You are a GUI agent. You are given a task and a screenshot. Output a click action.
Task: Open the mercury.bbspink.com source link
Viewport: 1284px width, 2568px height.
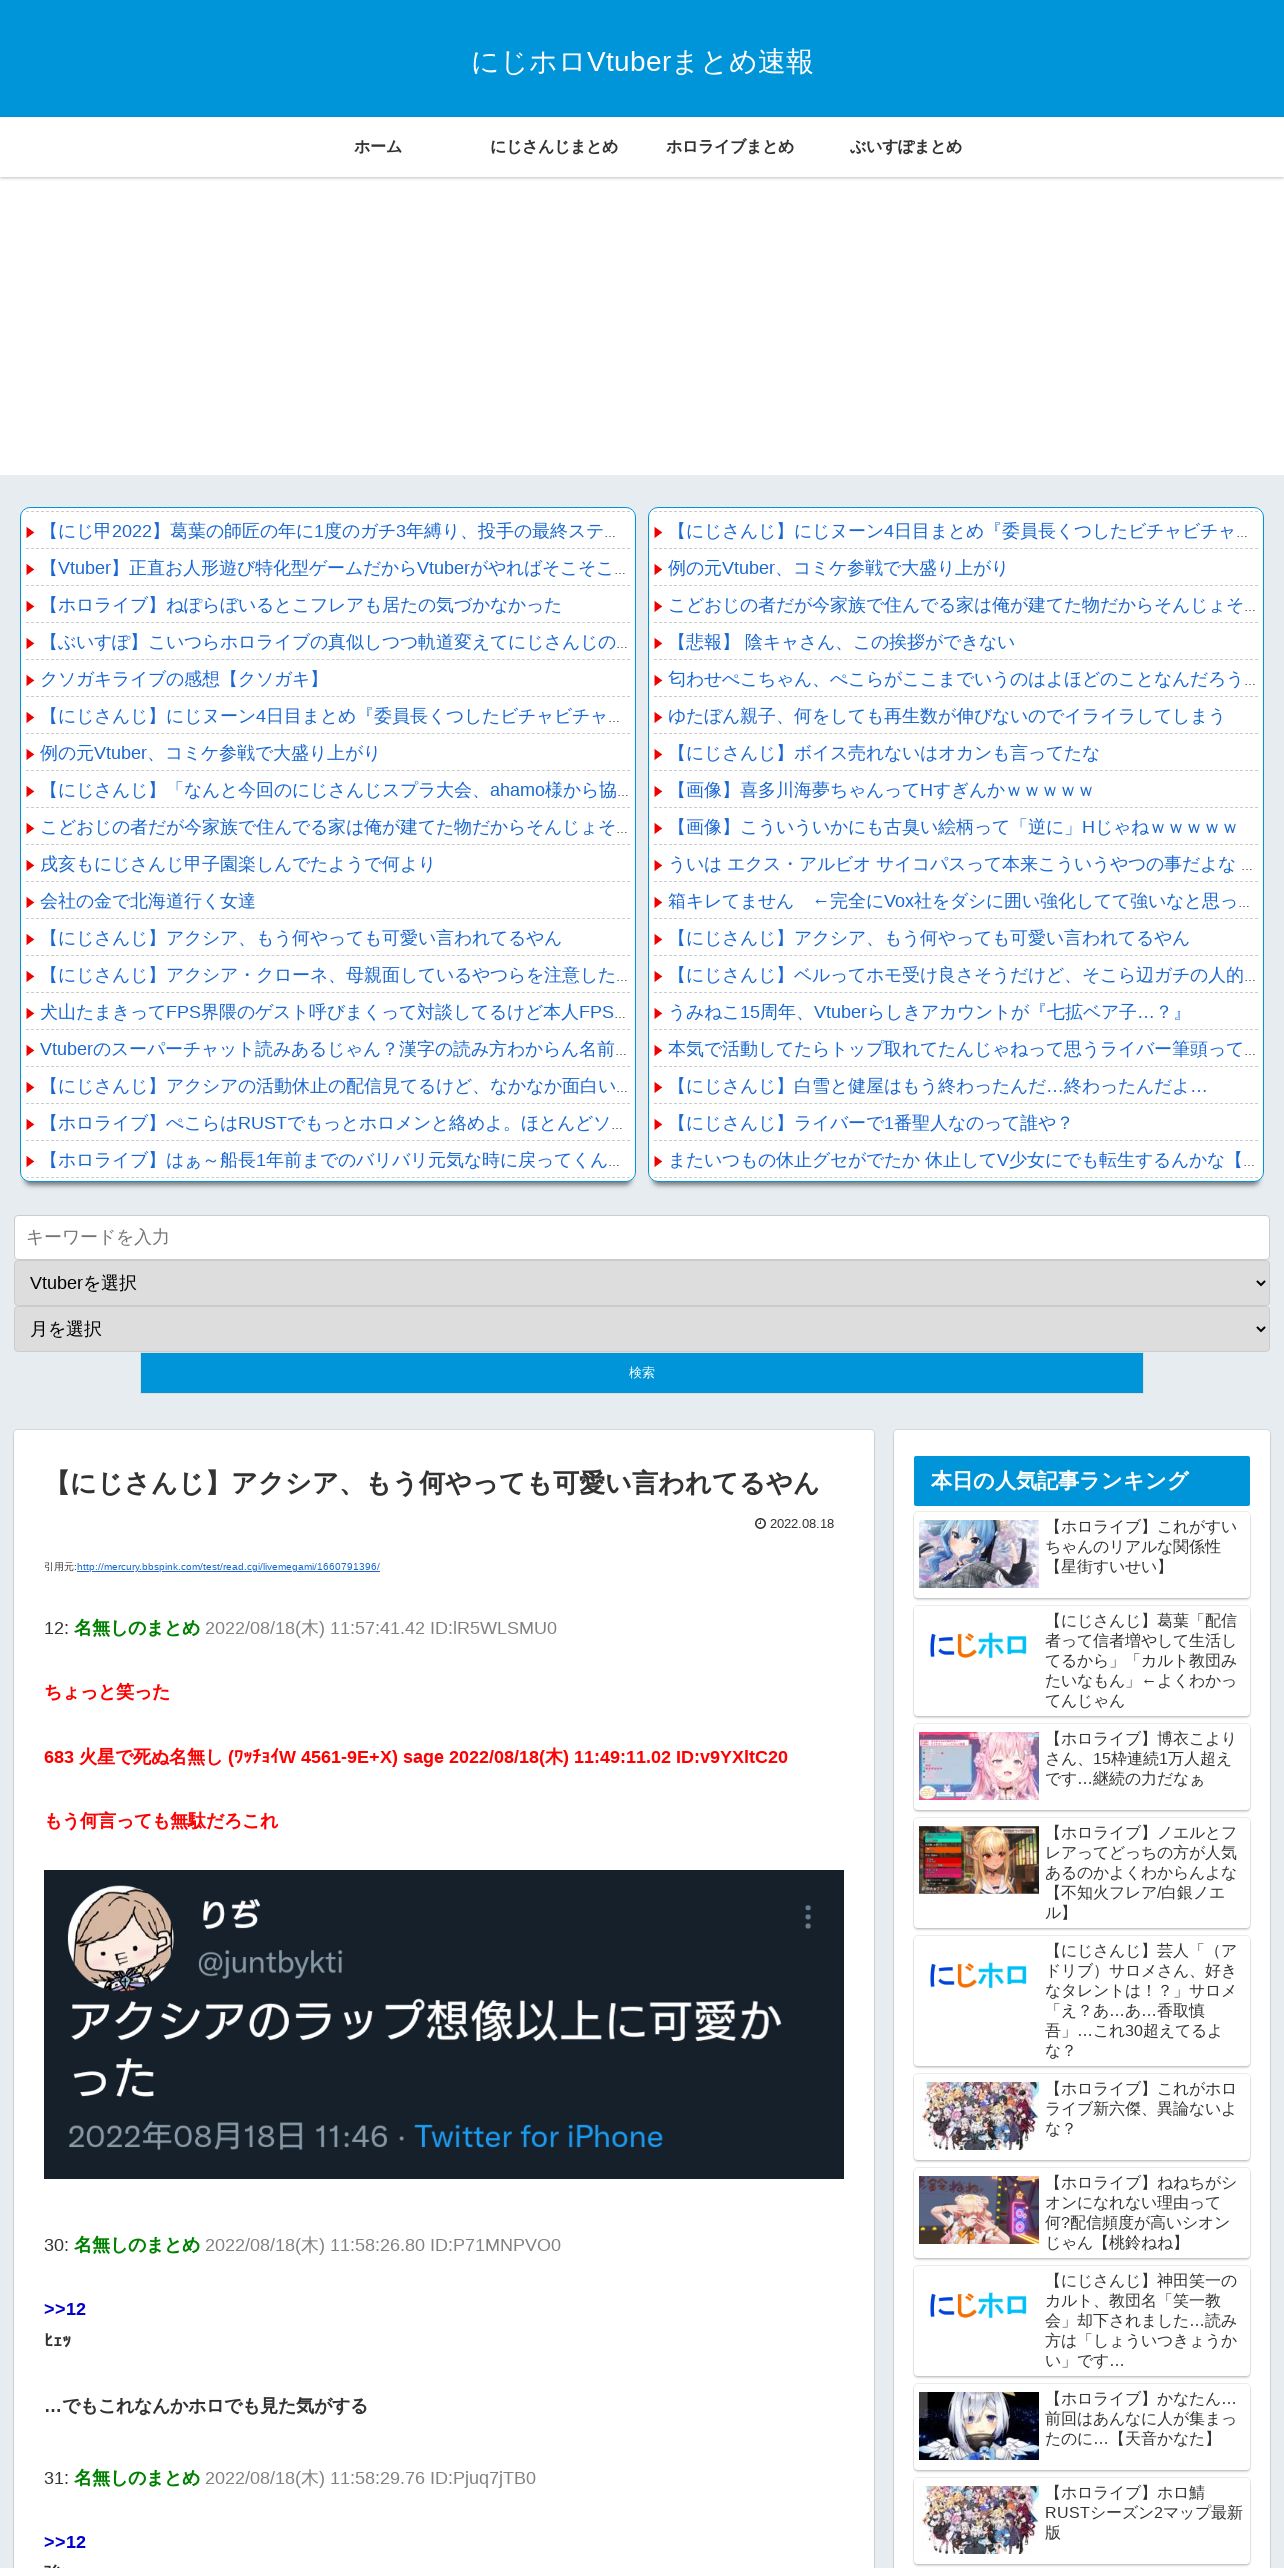click(228, 1567)
